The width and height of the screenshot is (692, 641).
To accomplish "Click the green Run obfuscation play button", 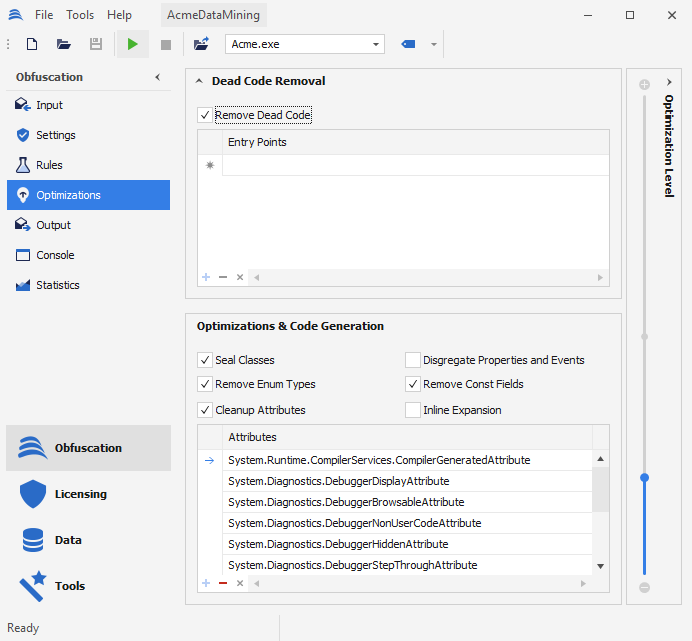I will [132, 44].
